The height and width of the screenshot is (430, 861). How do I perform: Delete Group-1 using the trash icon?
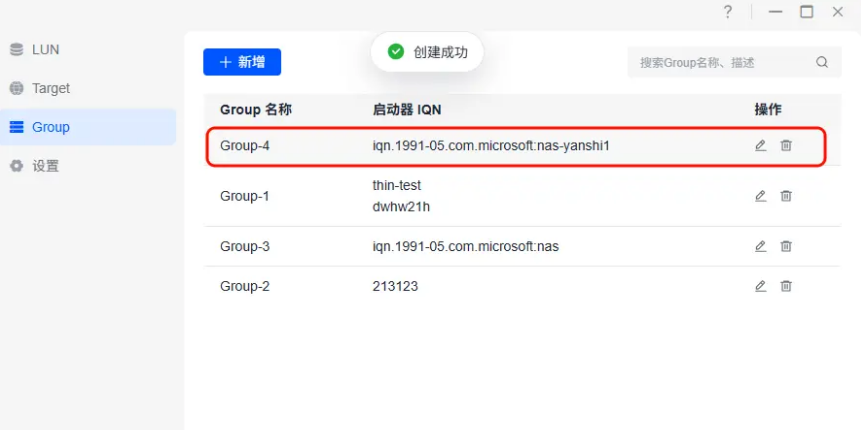pos(786,196)
